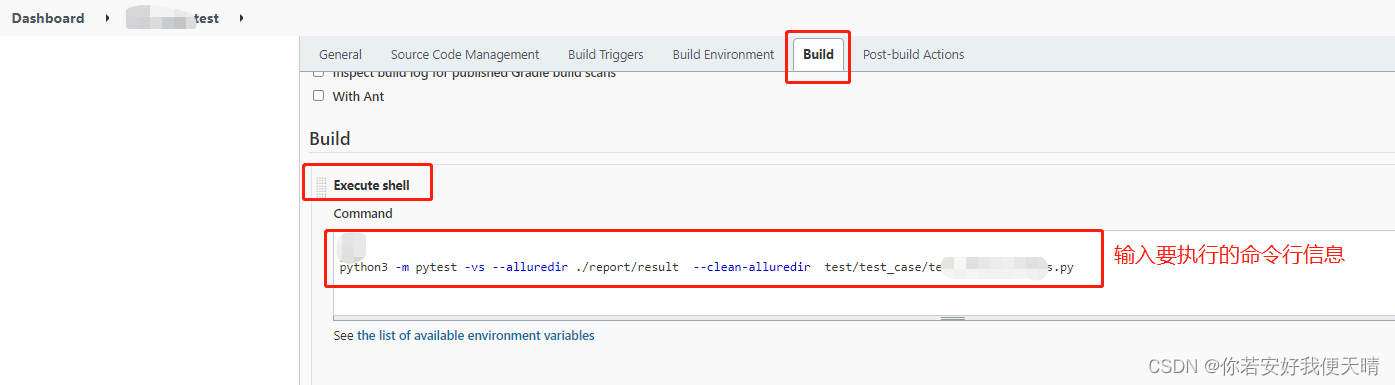This screenshot has width=1395, height=385.
Task: Click the With Ant label text
Action: pyautogui.click(x=358, y=96)
